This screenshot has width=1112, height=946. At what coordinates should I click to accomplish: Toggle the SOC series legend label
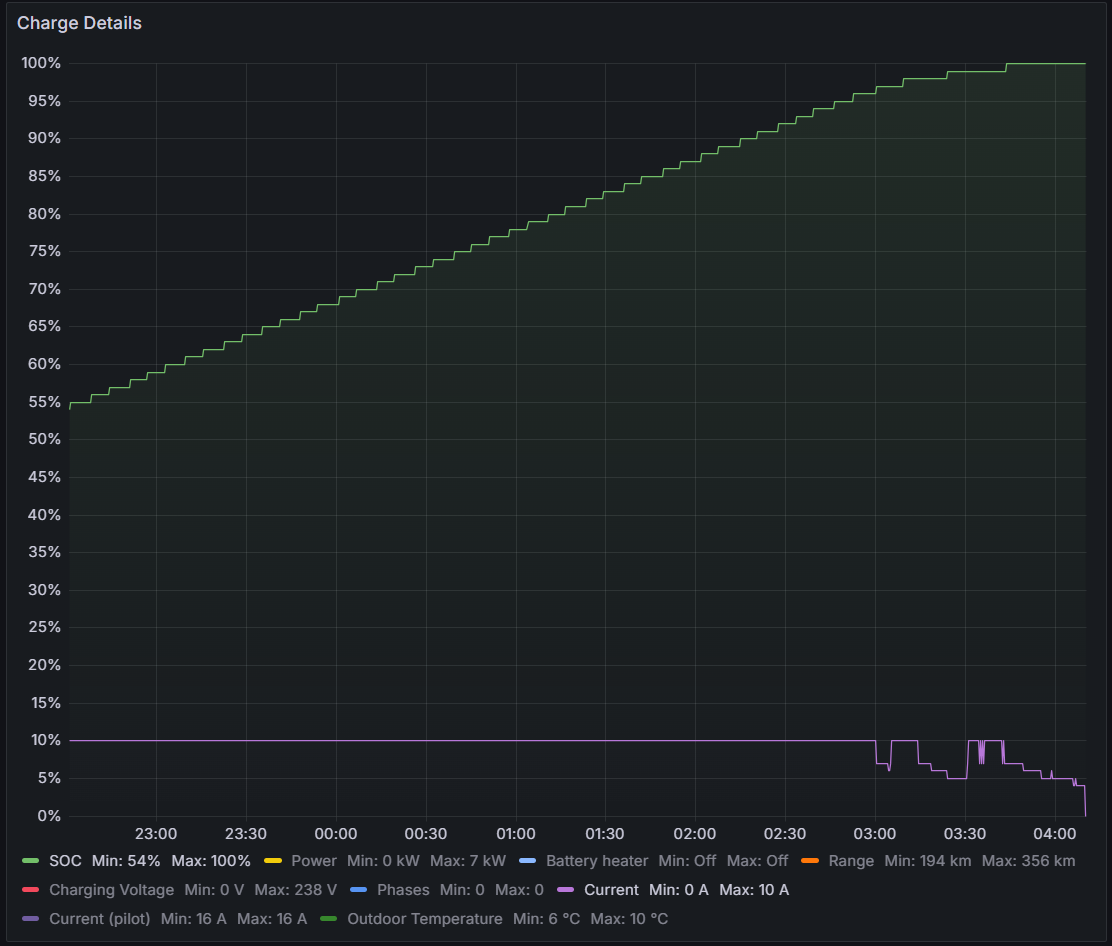tap(65, 861)
